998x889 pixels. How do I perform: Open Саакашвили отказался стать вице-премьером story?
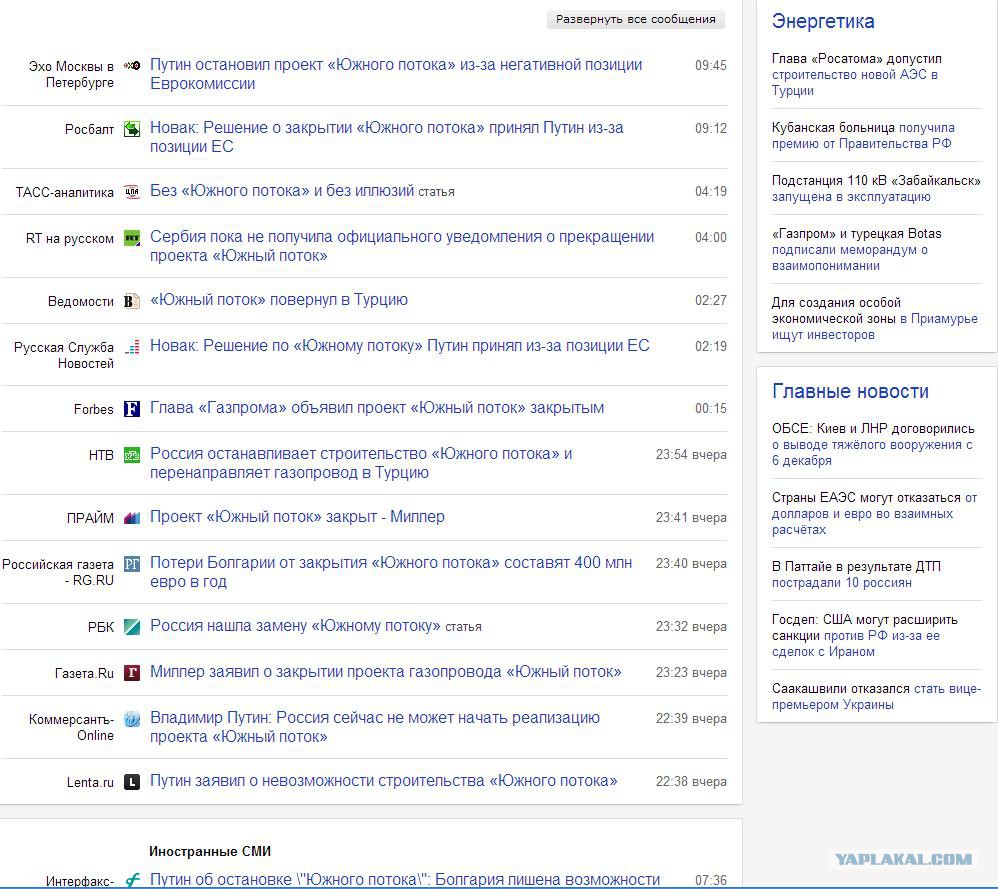pos(876,696)
